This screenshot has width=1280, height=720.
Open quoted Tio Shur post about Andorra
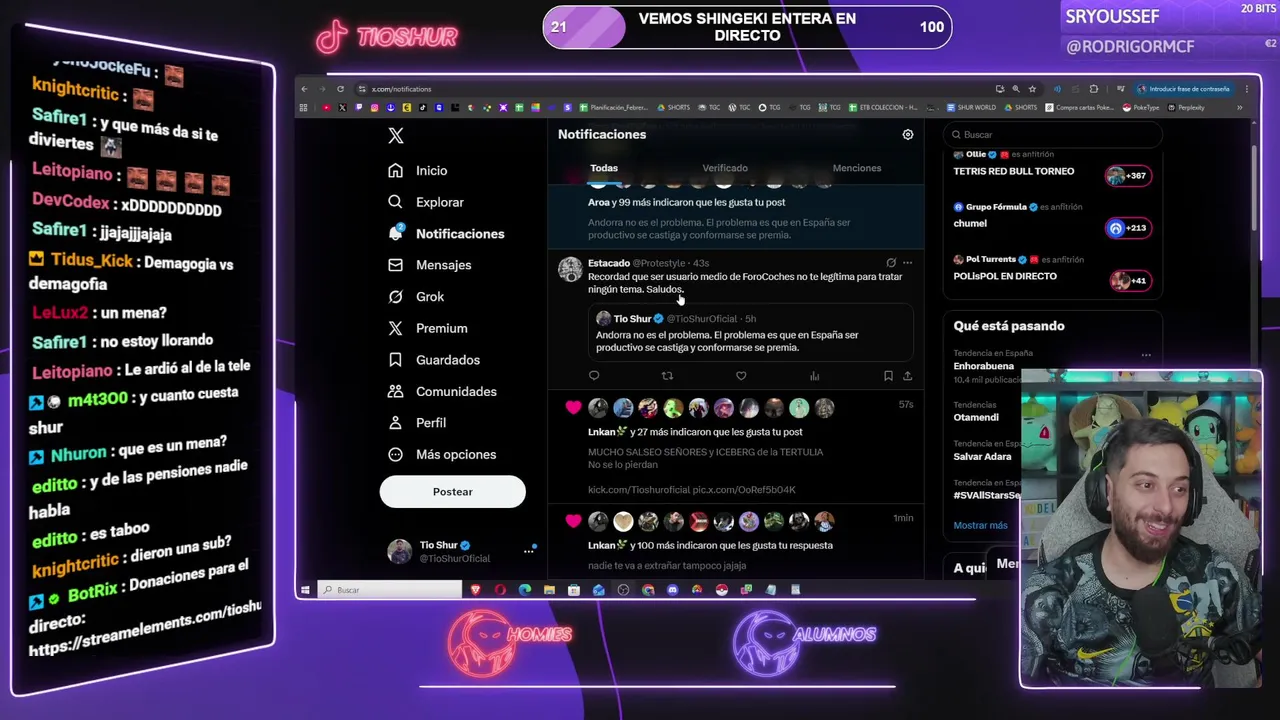(x=750, y=333)
